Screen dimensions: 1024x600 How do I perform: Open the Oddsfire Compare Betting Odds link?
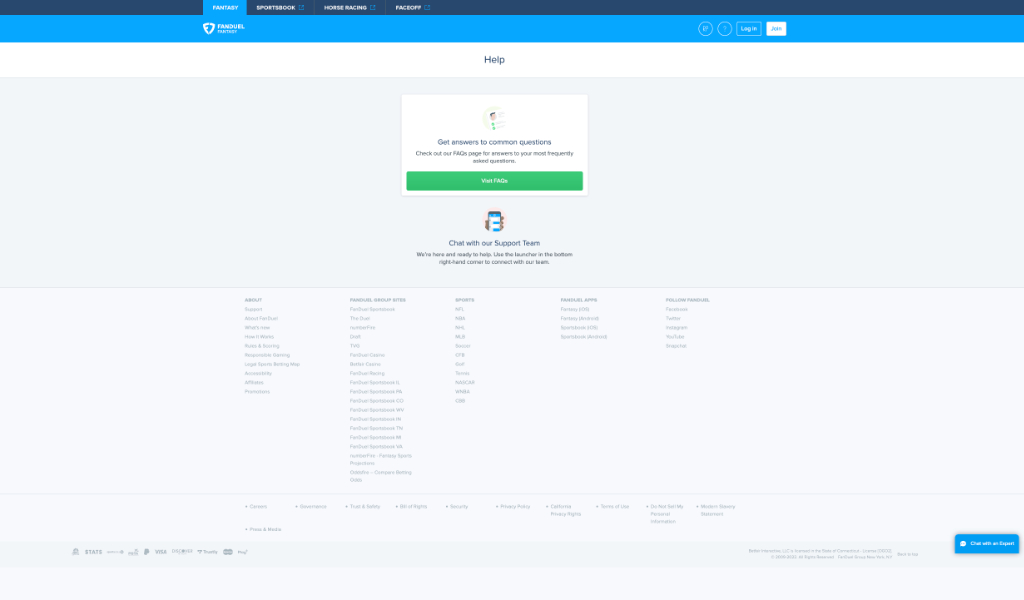click(x=381, y=476)
